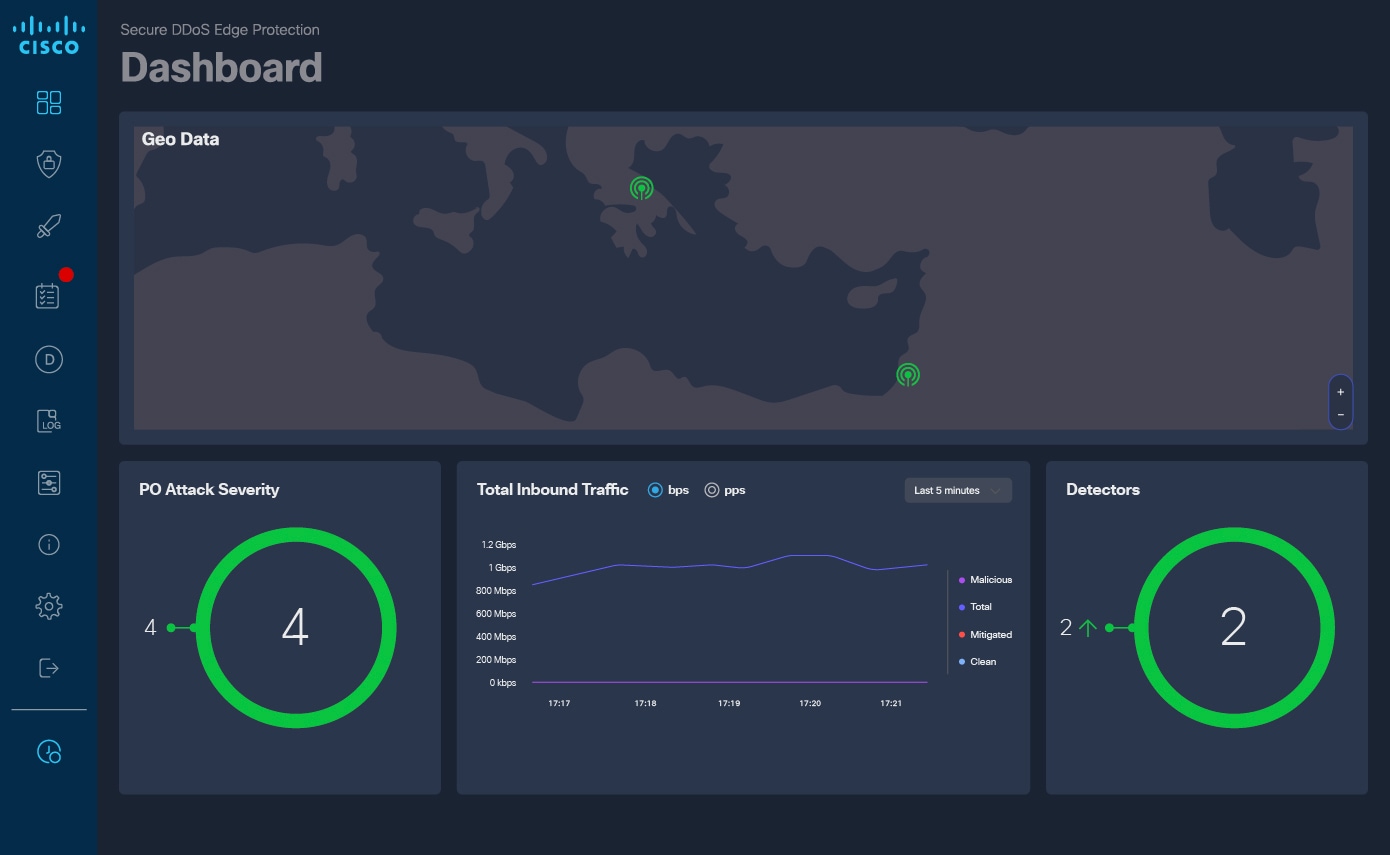Open the rocket icon in sidebar
The image size is (1390, 855).
point(49,227)
